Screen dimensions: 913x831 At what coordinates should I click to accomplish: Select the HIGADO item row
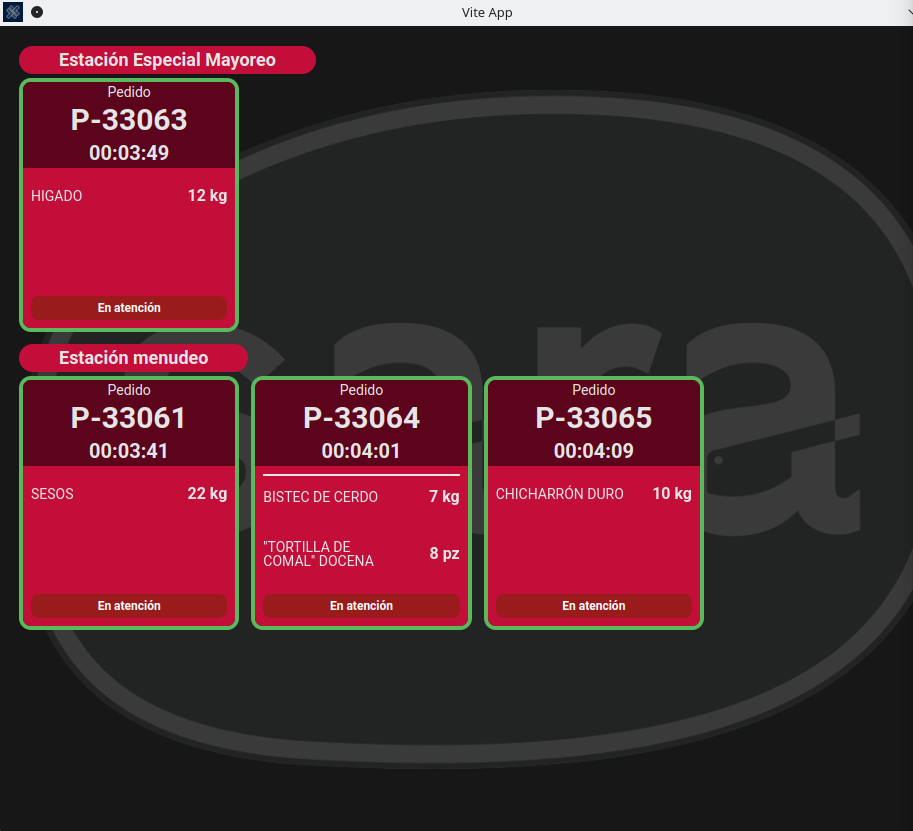(x=129, y=196)
